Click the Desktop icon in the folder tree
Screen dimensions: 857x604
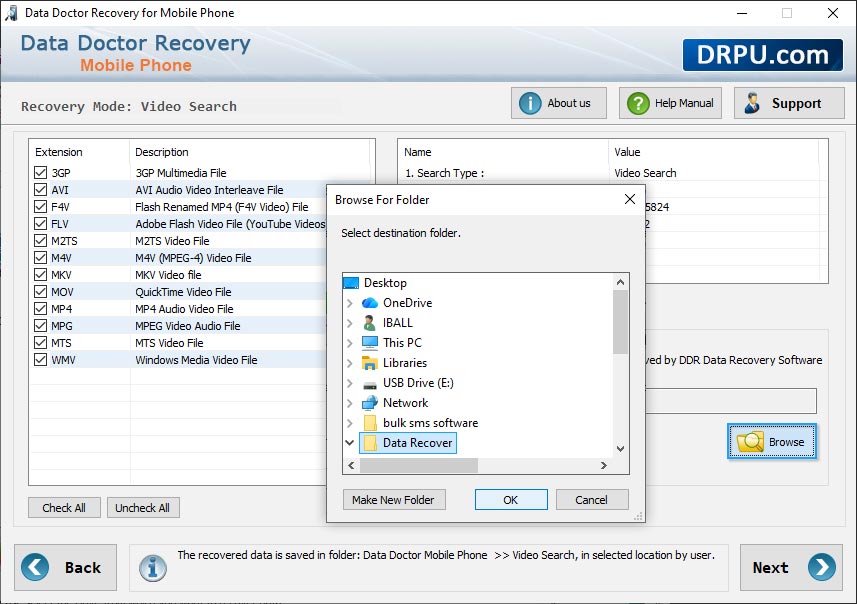coord(351,283)
